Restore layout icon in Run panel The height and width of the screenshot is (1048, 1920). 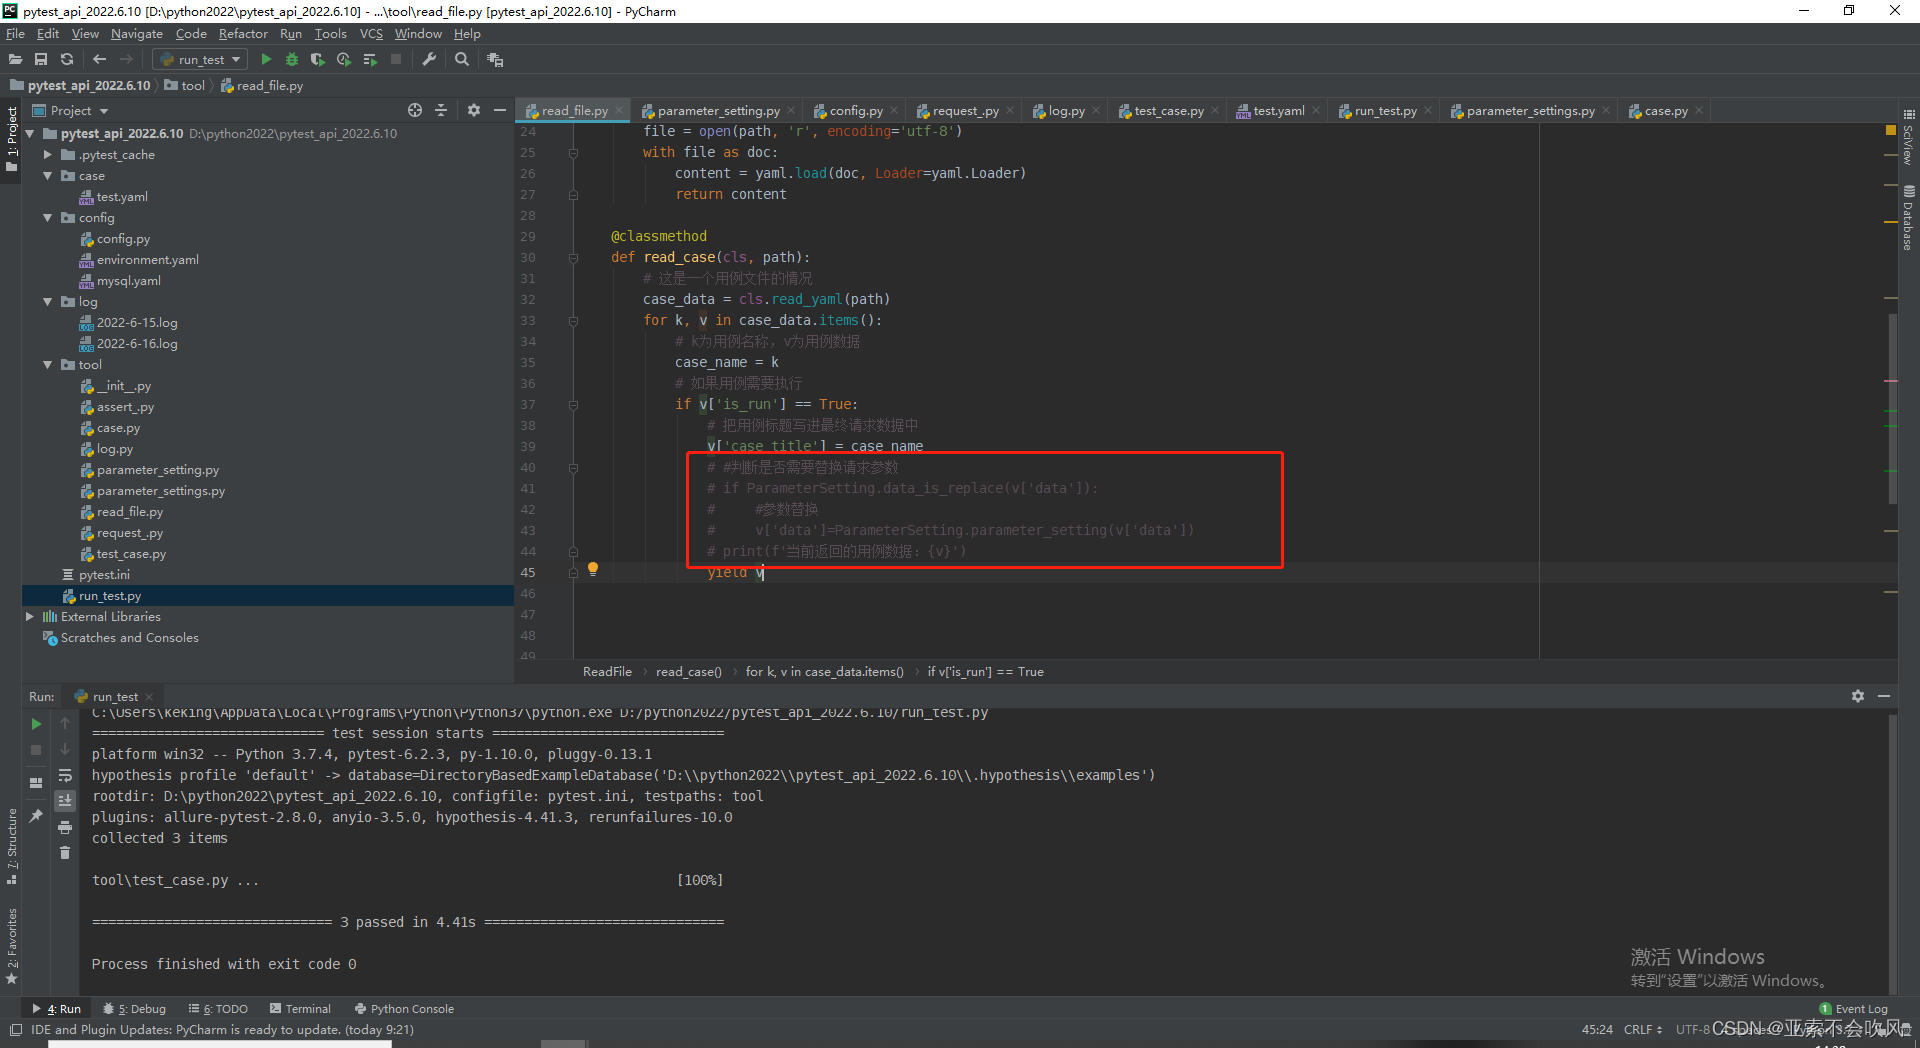point(36,783)
